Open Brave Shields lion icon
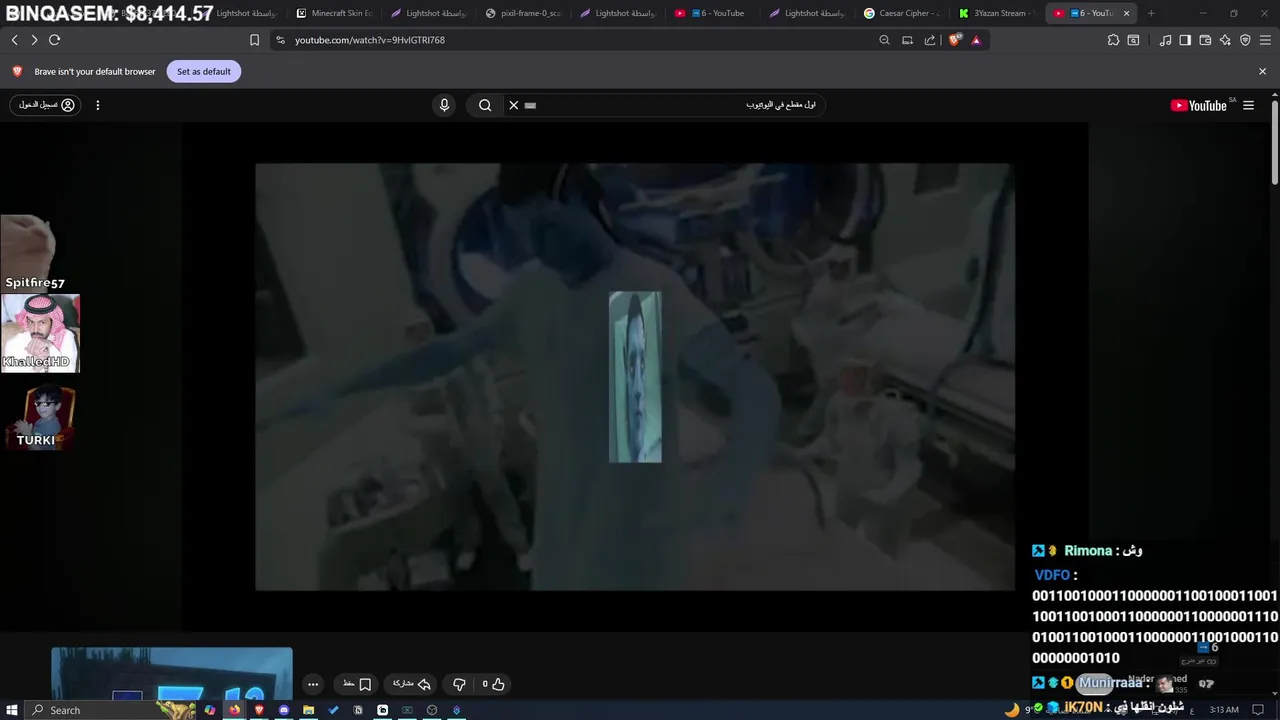The width and height of the screenshot is (1280, 720). 955,40
